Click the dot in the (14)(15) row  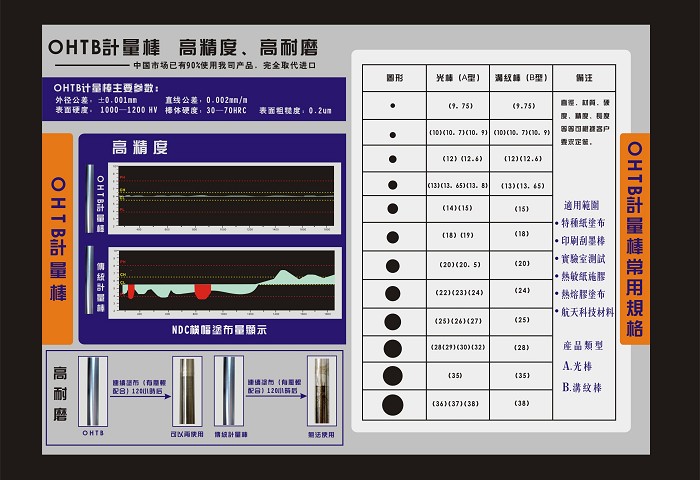point(393,209)
